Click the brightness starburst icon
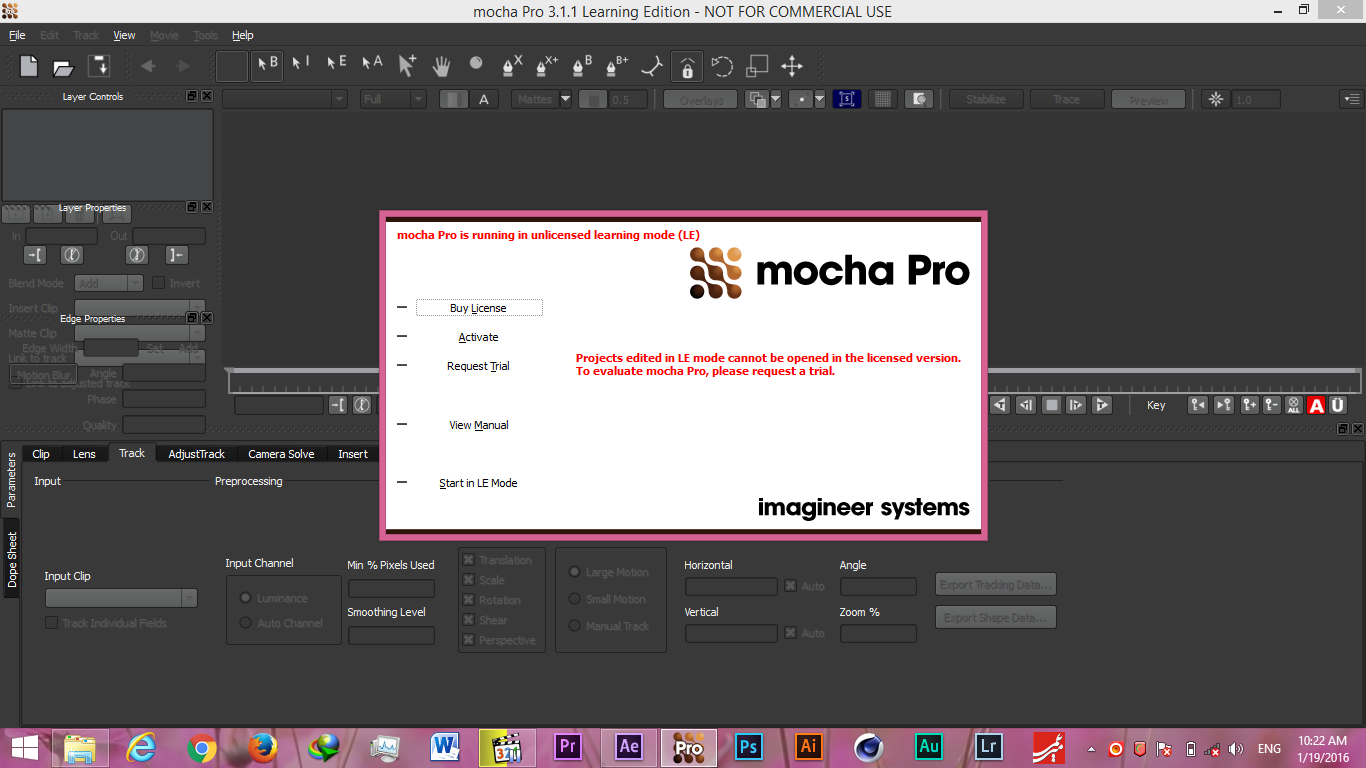The width and height of the screenshot is (1366, 768). click(x=1216, y=99)
